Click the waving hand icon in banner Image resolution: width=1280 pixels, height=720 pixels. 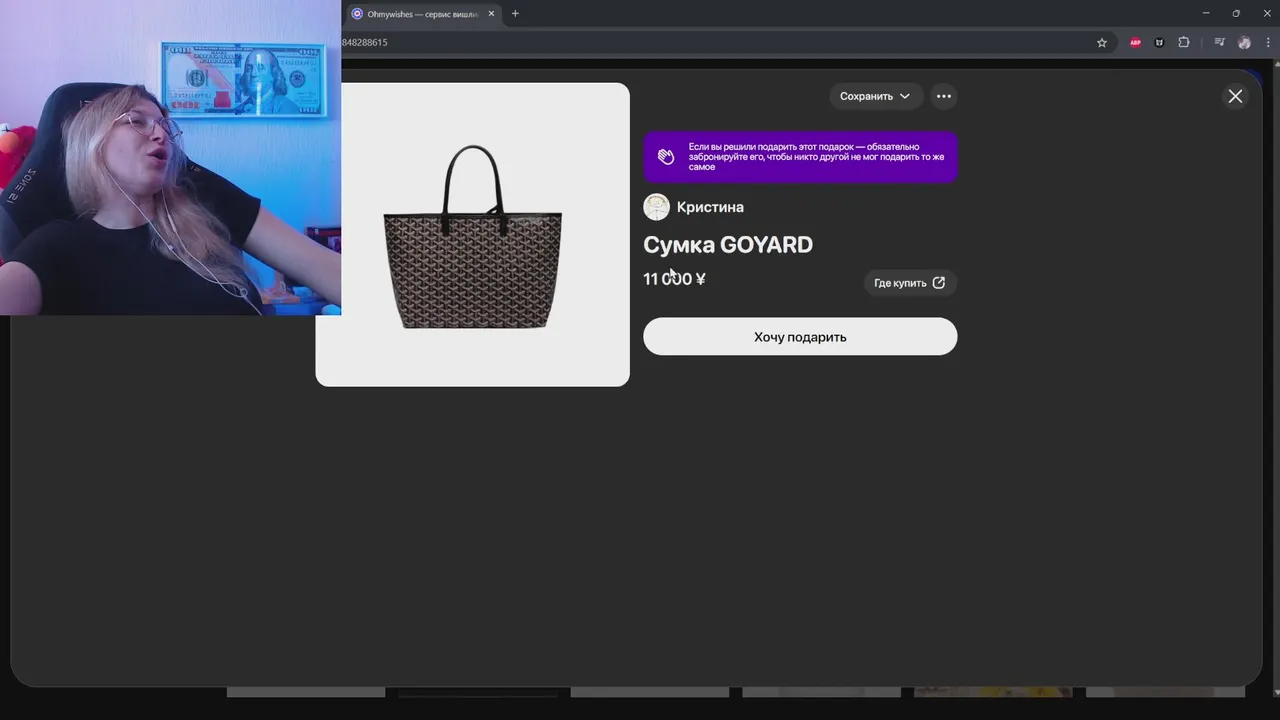(x=666, y=157)
